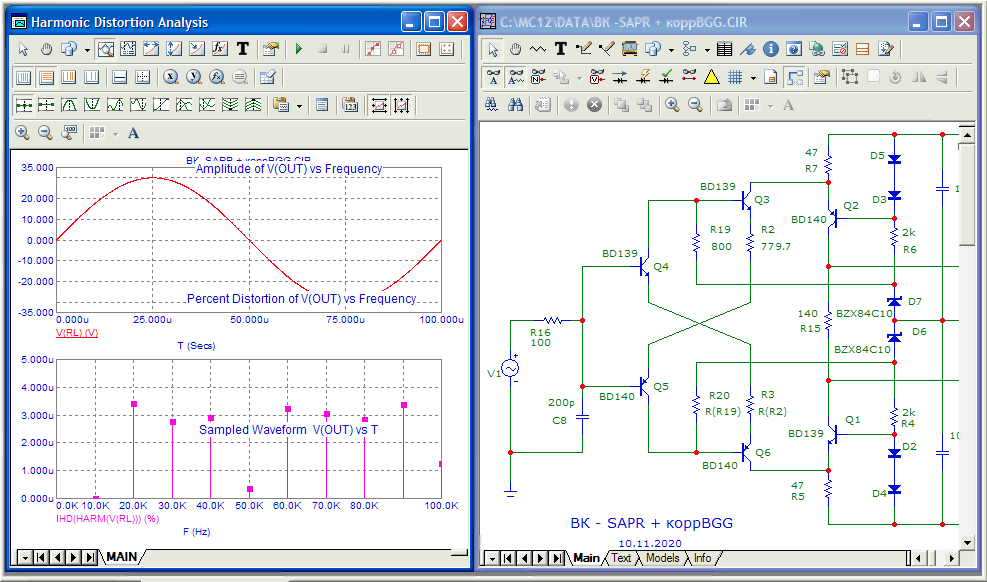Image resolution: width=987 pixels, height=582 pixels.
Task: Click the blue Info icon in the schematic toolbar
Action: click(771, 48)
